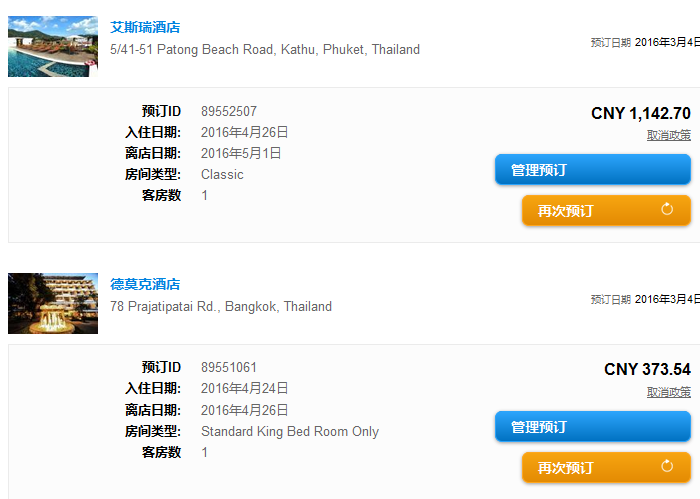Click booking ID number 89552507
The image size is (700, 499).
(x=229, y=111)
